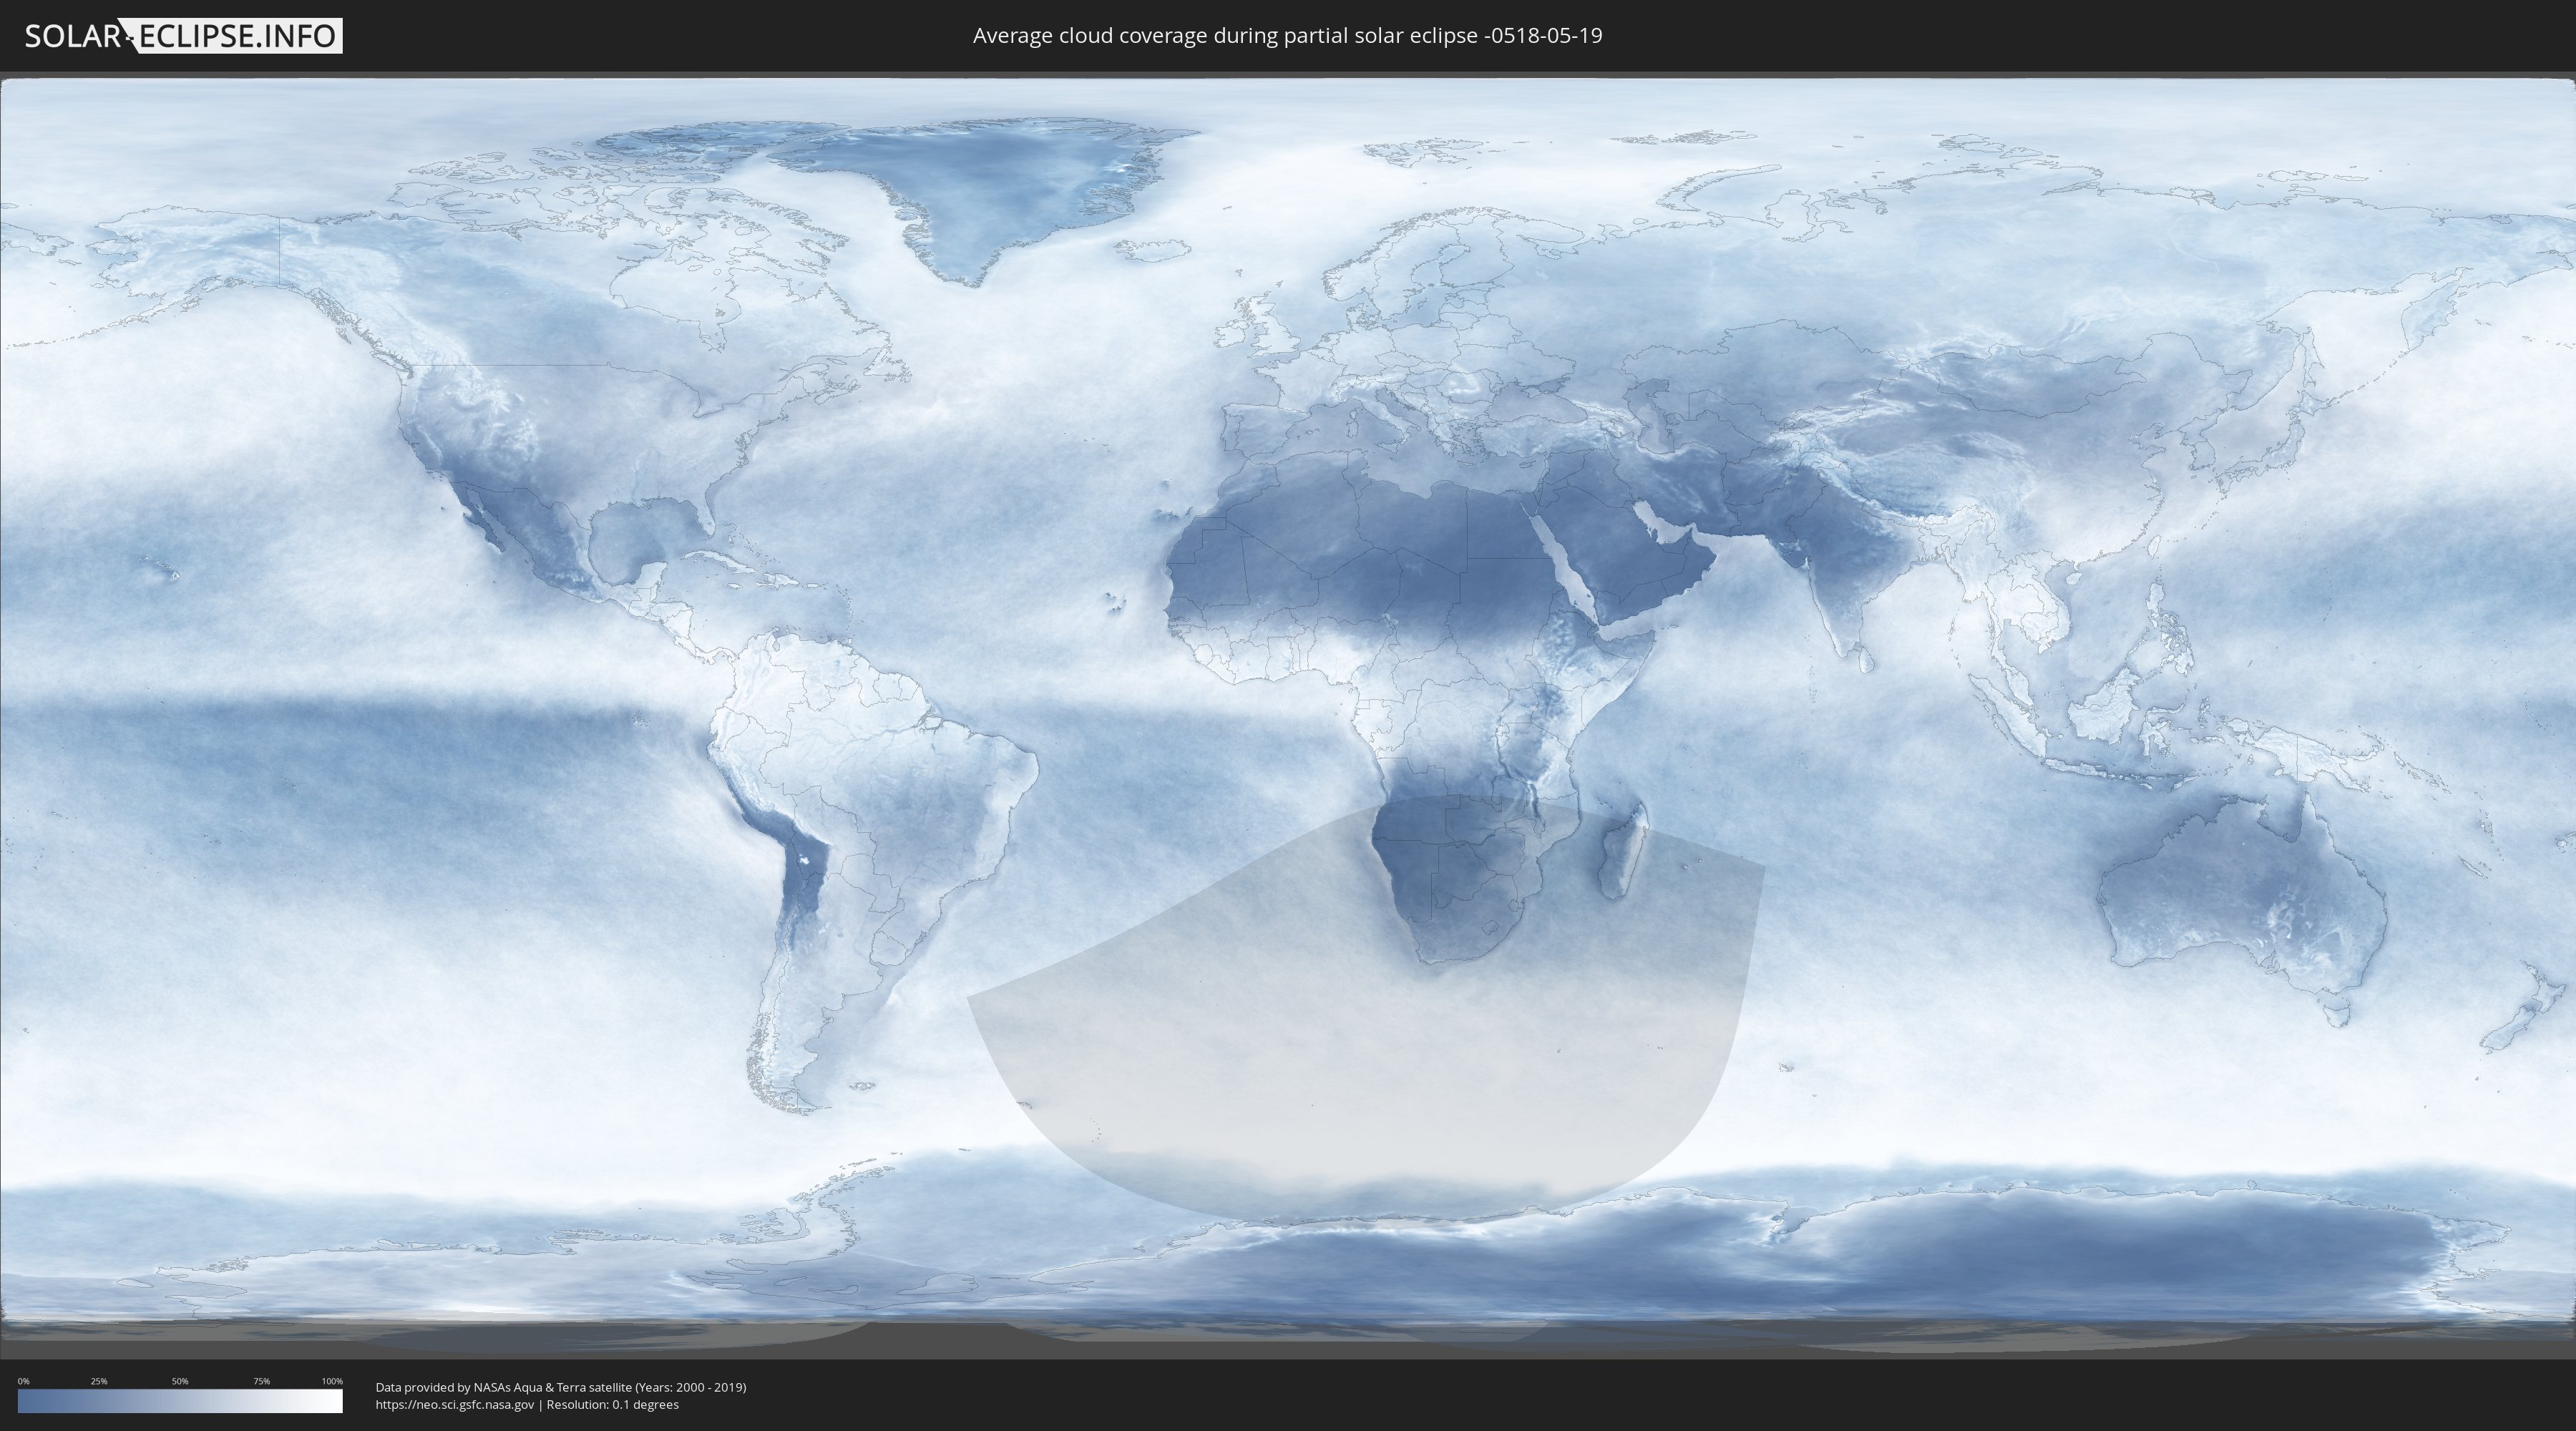The image size is (2576, 1431).
Task: Click the SOLAR-ECLIPSE.INFO logo
Action: (x=183, y=36)
